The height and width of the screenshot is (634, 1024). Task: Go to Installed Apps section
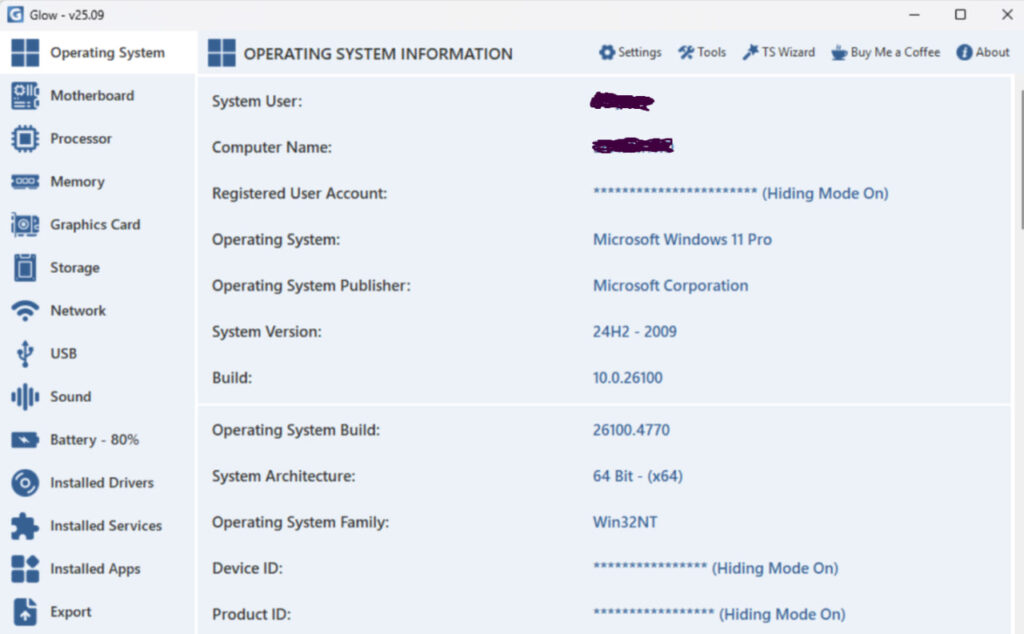click(95, 569)
